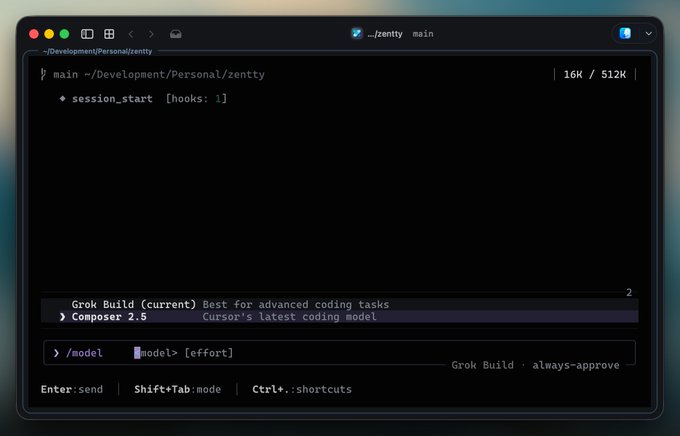Click the [effort] placeholder text
Image resolution: width=680 pixels, height=436 pixels.
point(209,353)
